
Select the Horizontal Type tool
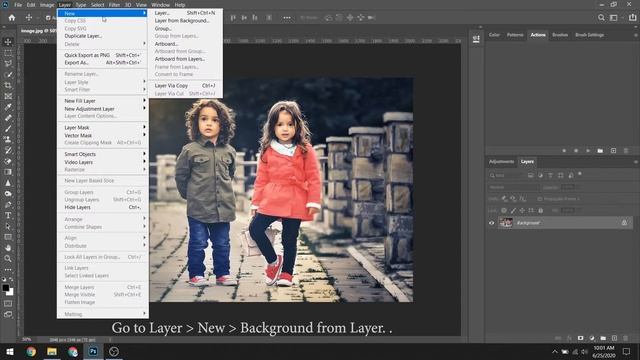(x=8, y=215)
